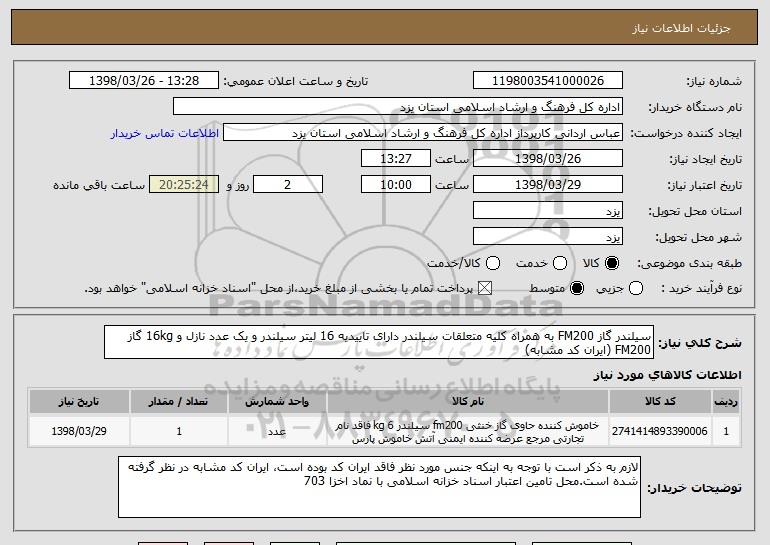The height and width of the screenshot is (545, 770).
Task: Click the نام کالا column header
Action: [x=468, y=402]
